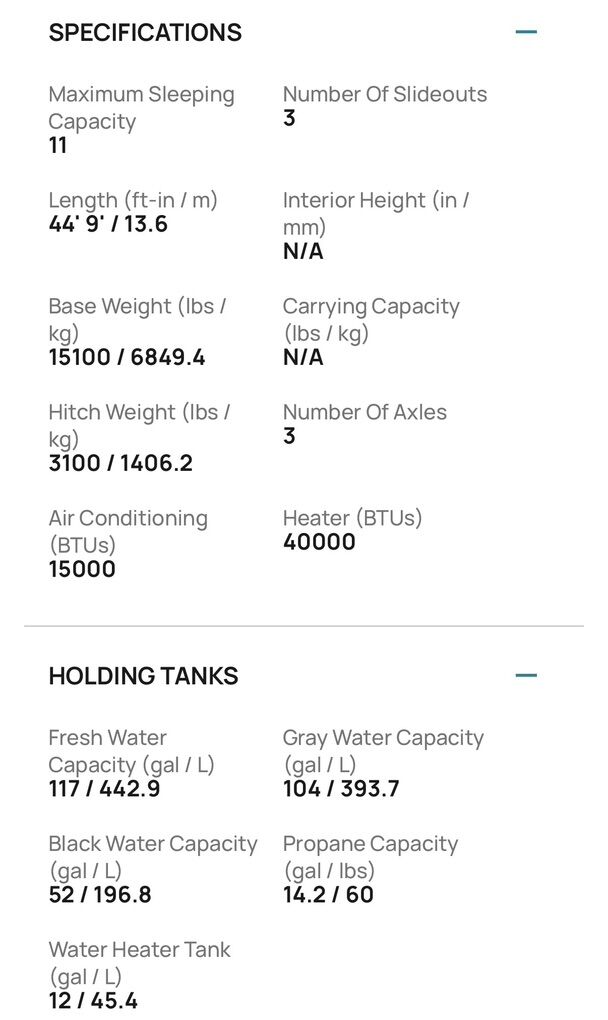
Task: Click the gray water value 104 / 393.7
Action: [340, 789]
